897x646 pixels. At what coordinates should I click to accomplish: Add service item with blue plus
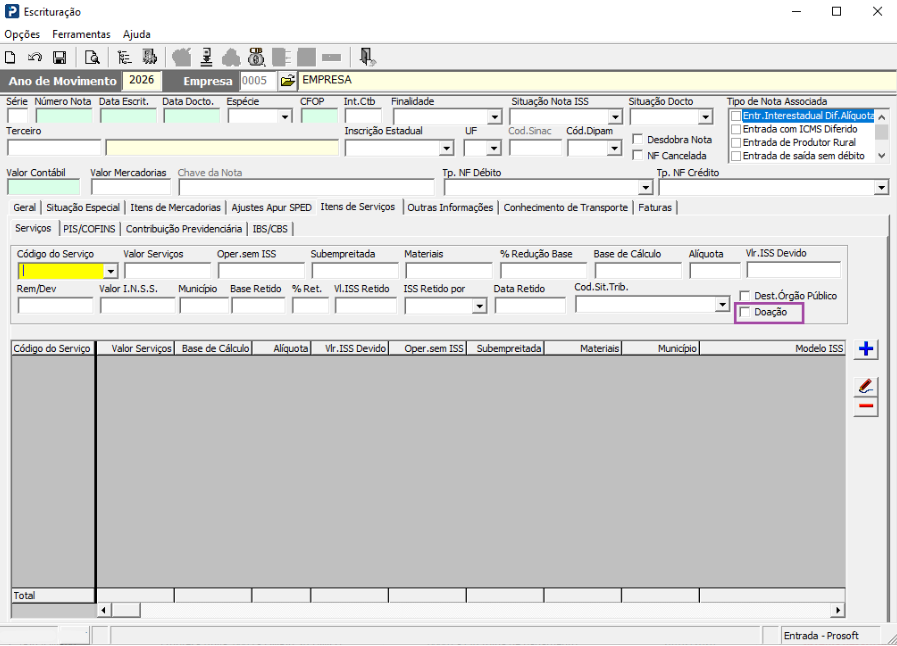click(x=866, y=348)
